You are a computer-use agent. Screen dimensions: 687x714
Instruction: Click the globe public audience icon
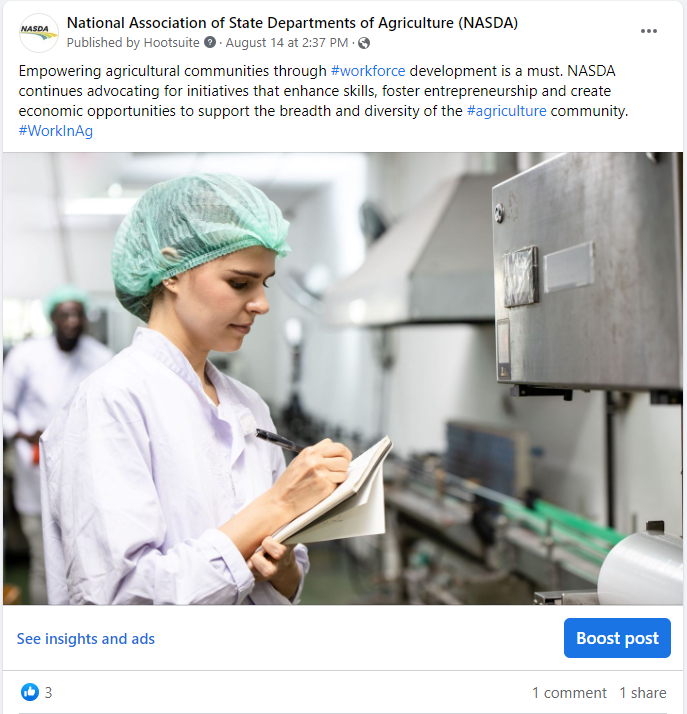tap(364, 43)
